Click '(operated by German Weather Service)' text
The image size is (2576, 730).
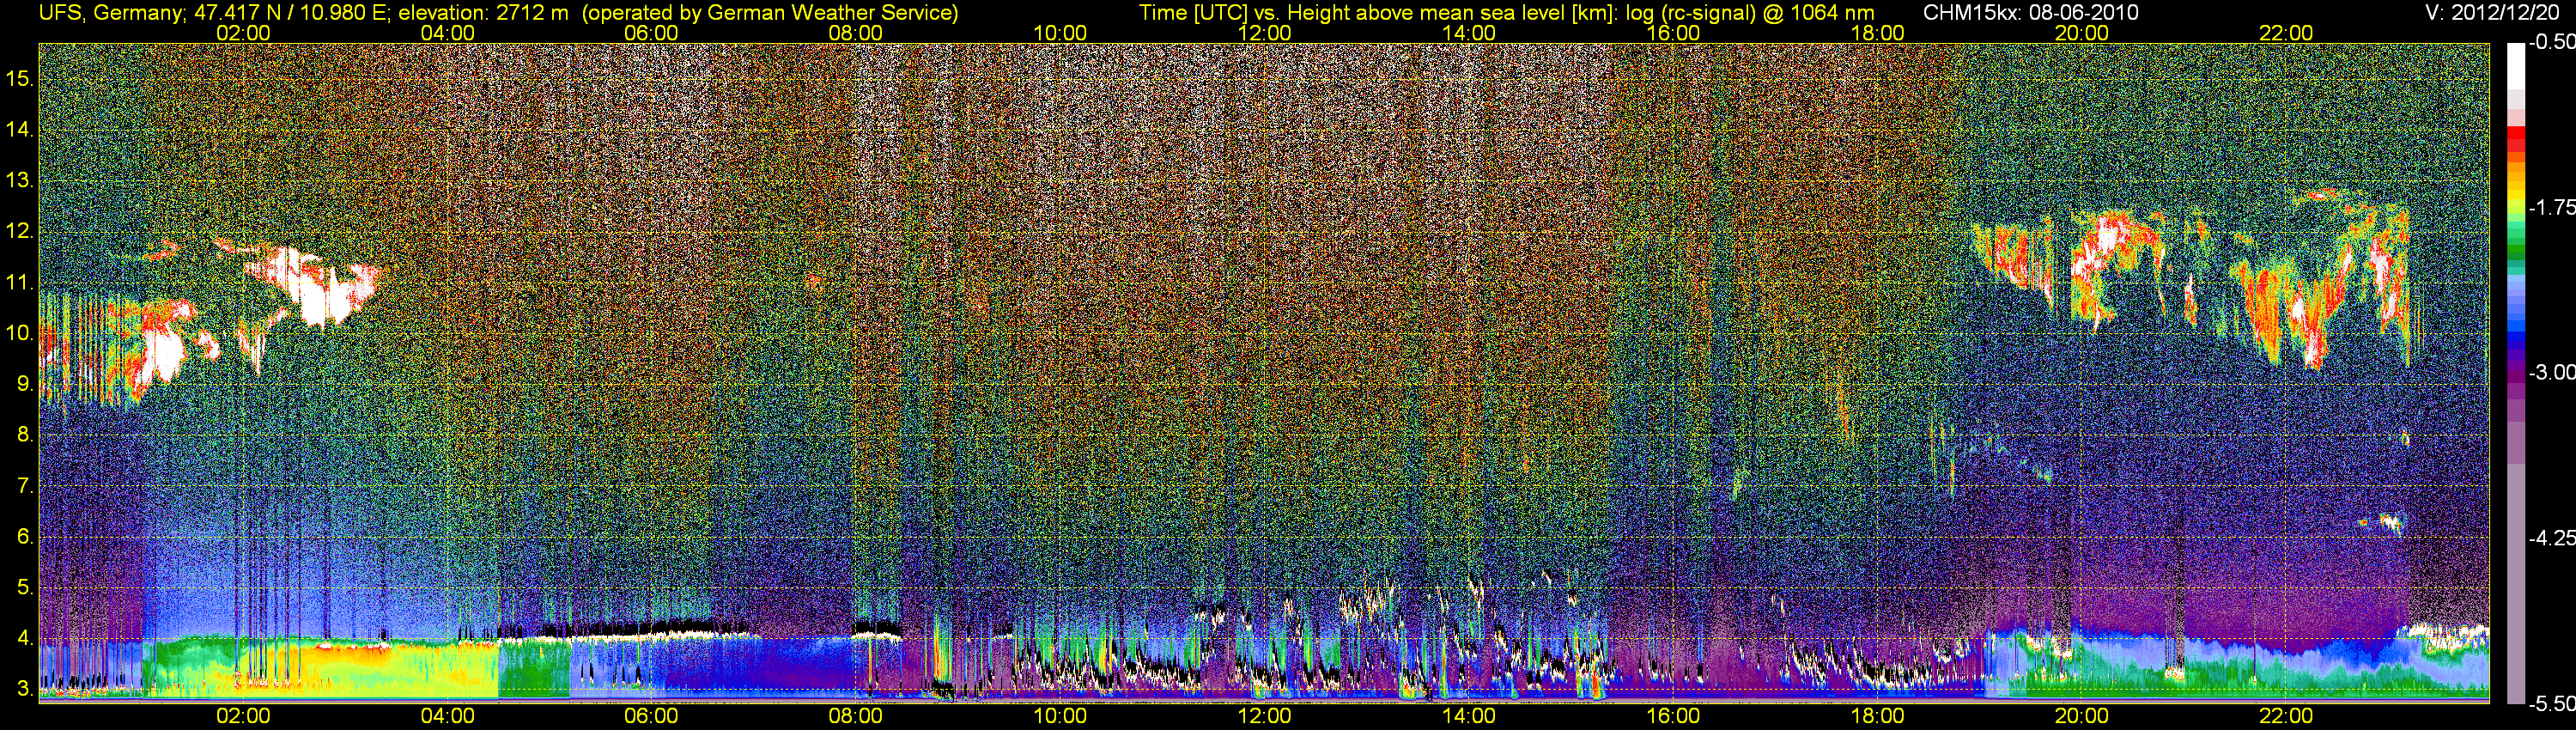coord(771,13)
